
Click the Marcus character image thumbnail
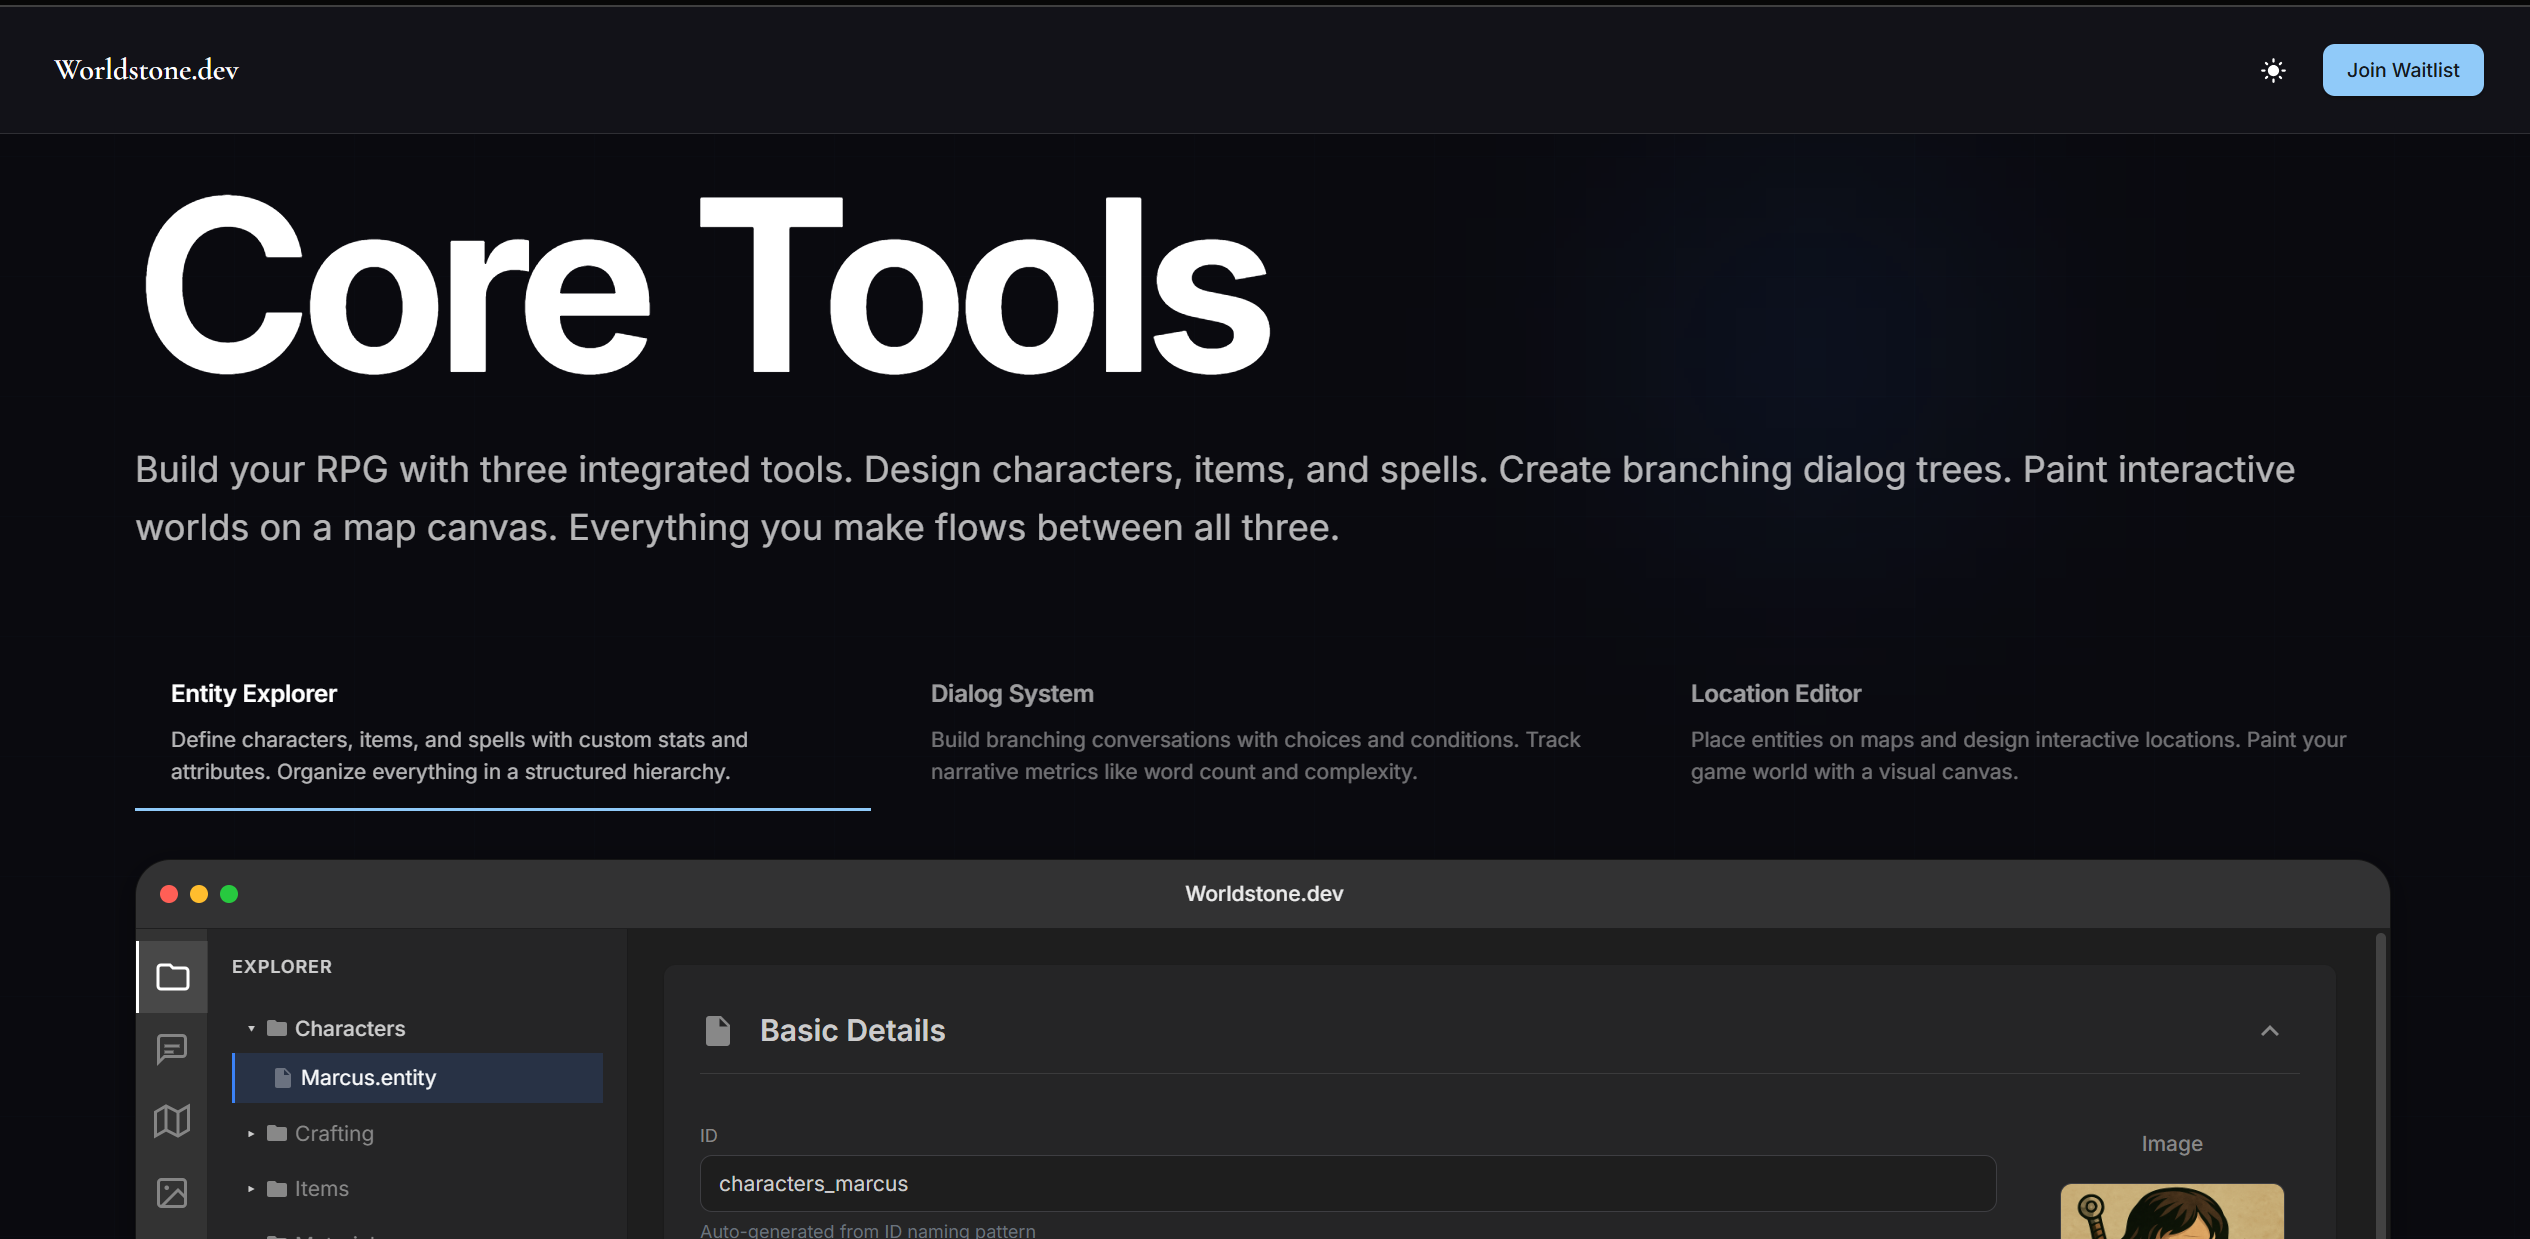2172,1212
